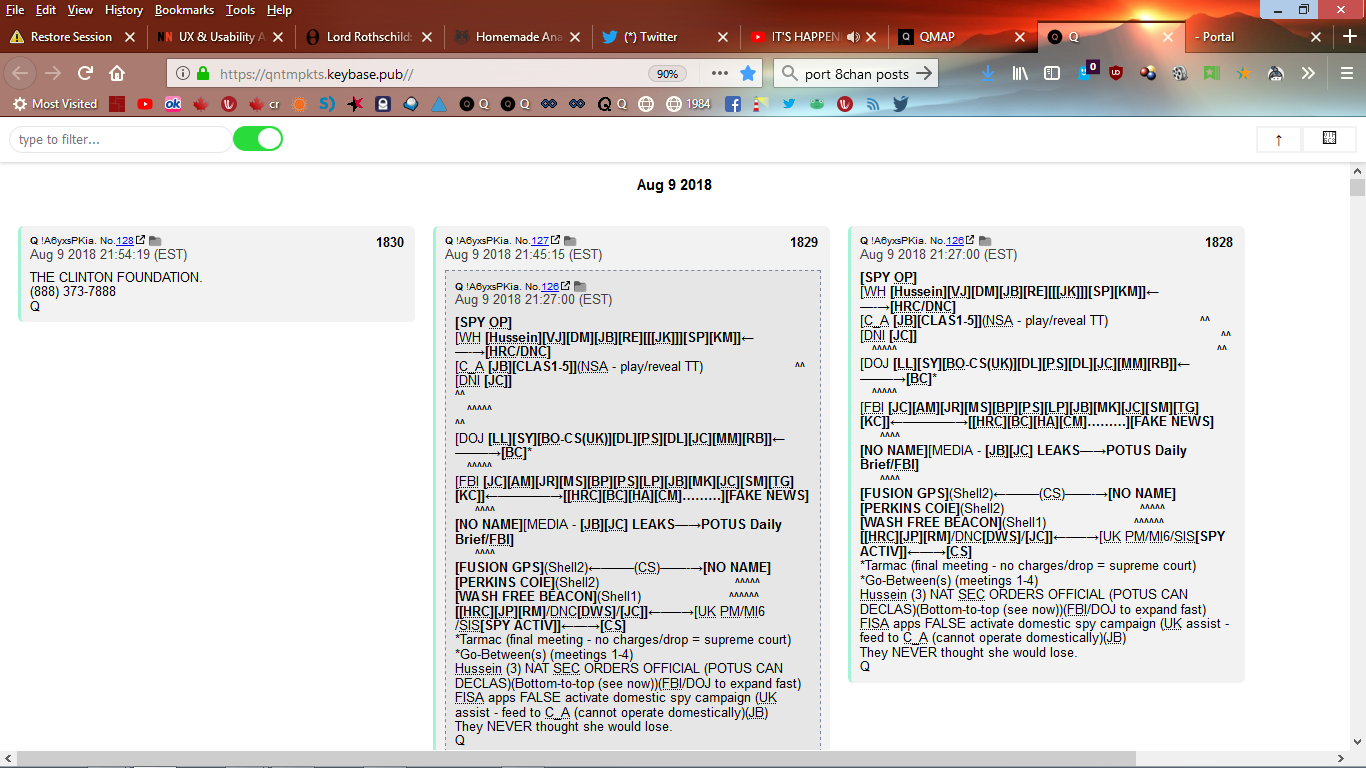This screenshot has width=1366, height=768.
Task: Expand the toolbar overflow chevron
Action: point(1307,73)
